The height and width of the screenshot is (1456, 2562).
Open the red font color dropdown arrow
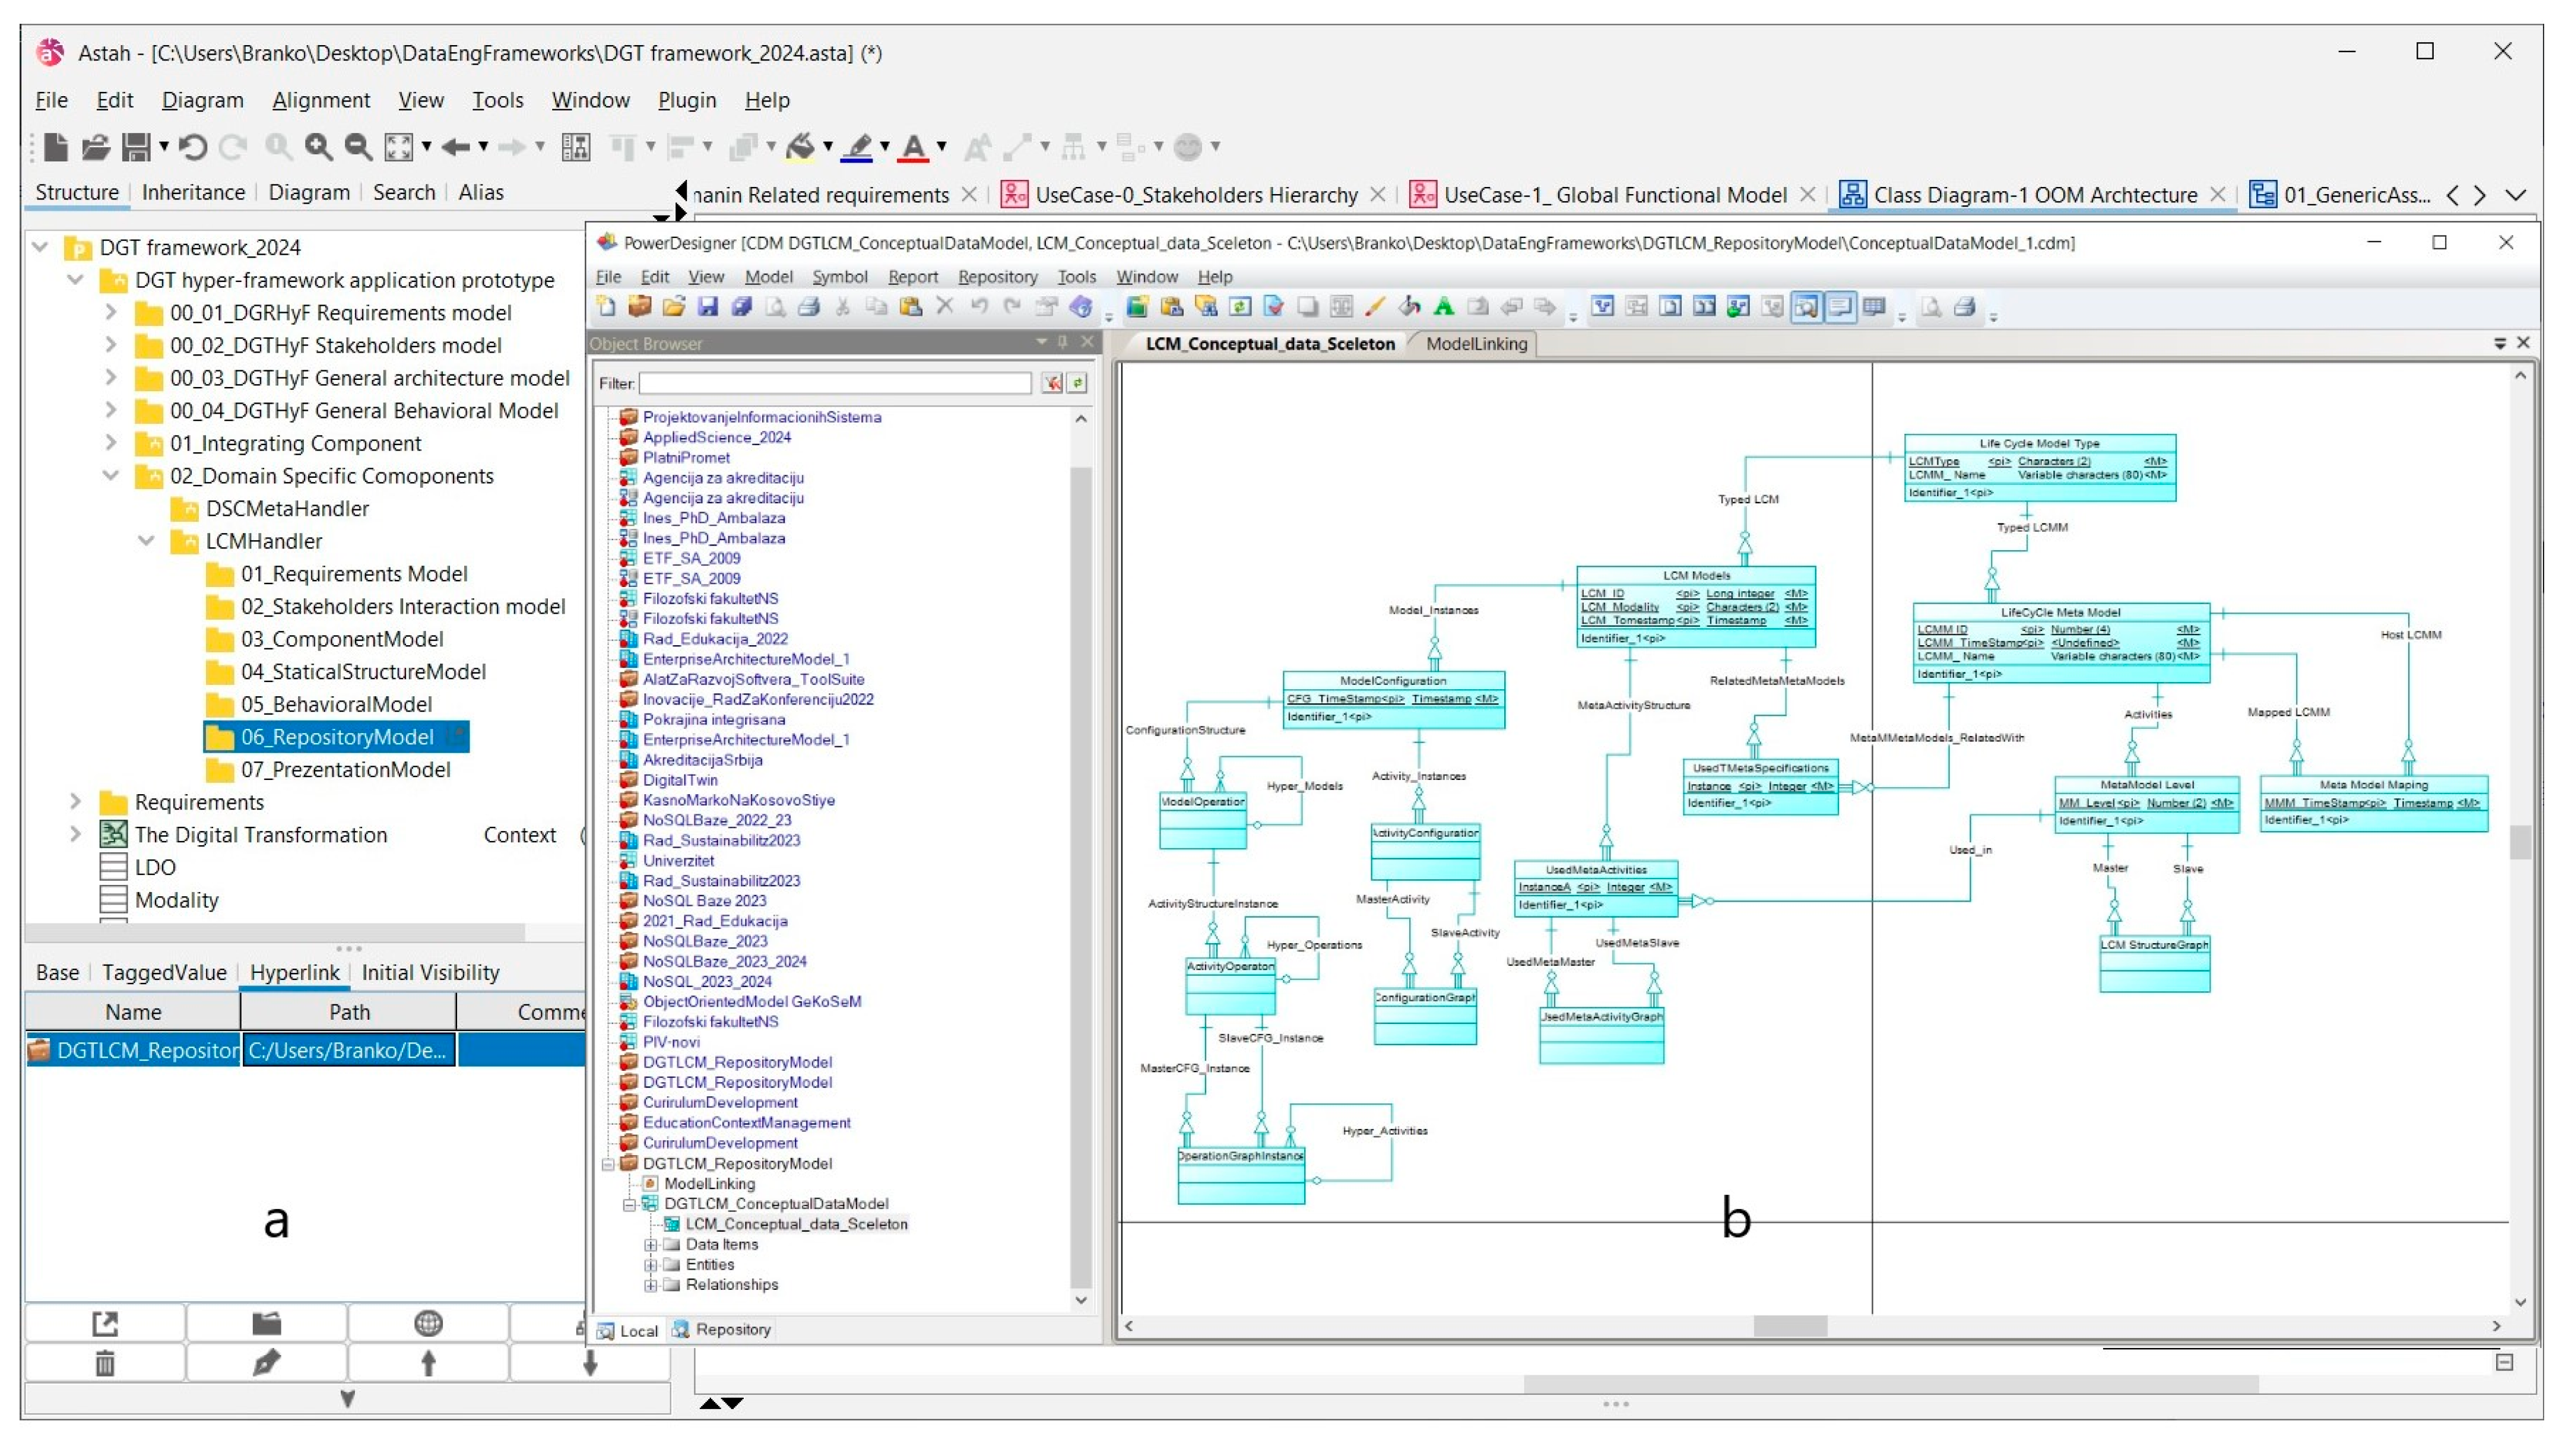(x=941, y=147)
